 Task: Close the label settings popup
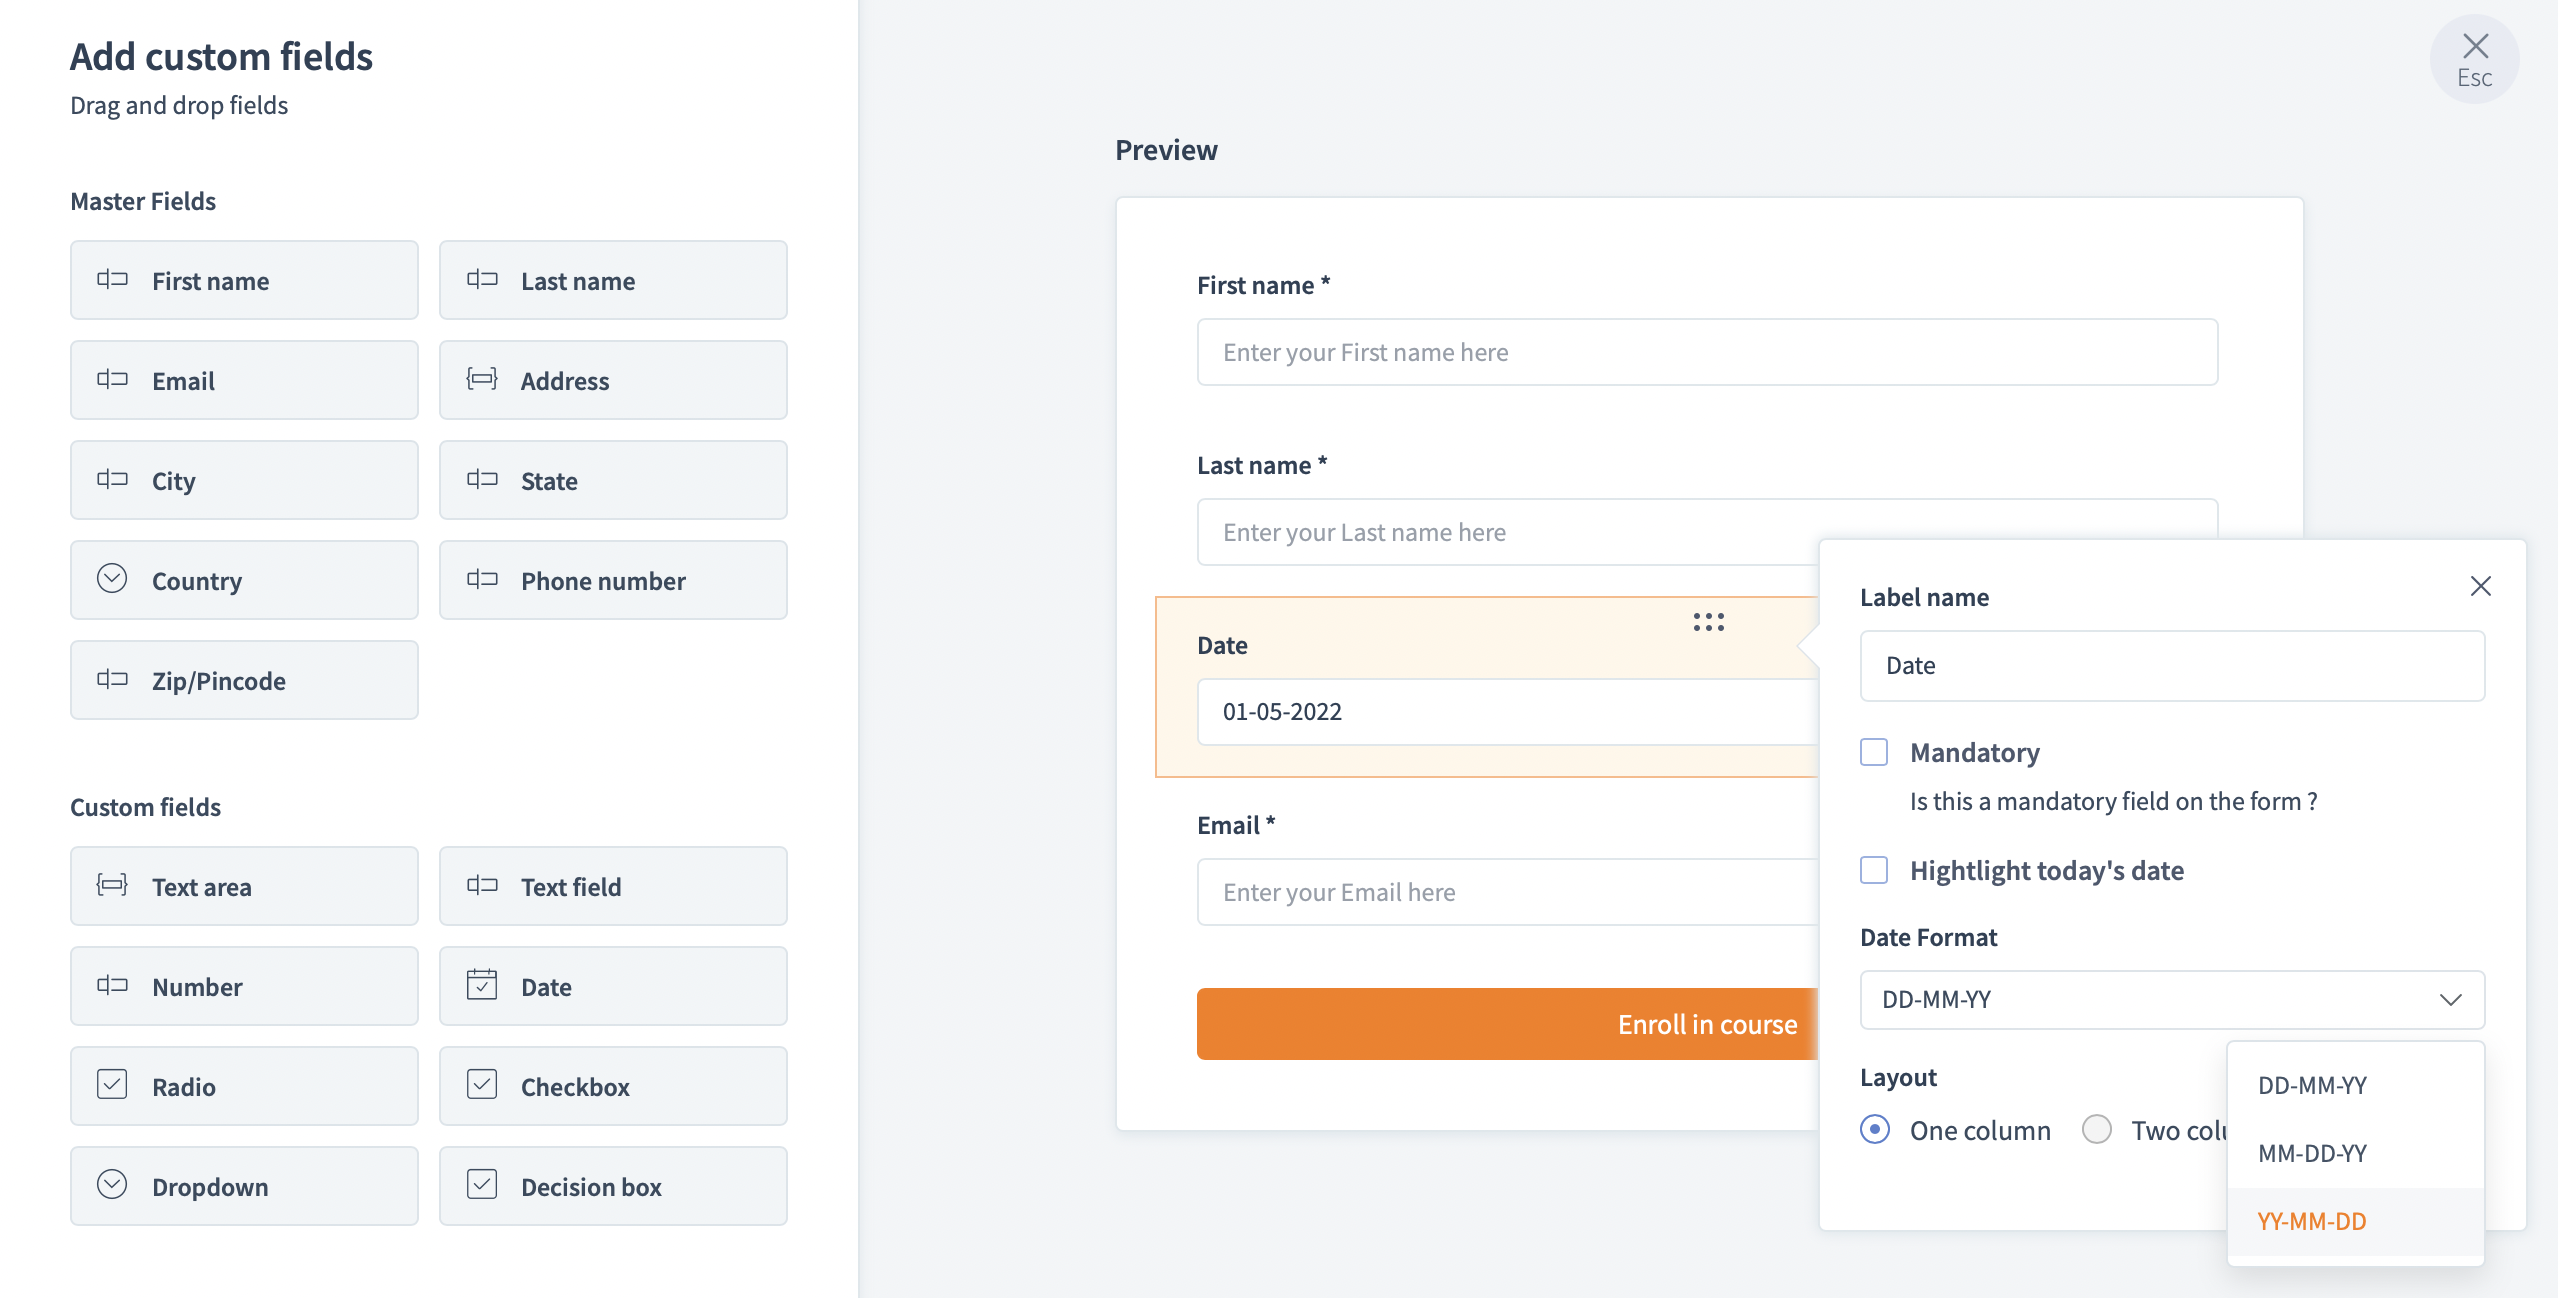pos(2480,586)
